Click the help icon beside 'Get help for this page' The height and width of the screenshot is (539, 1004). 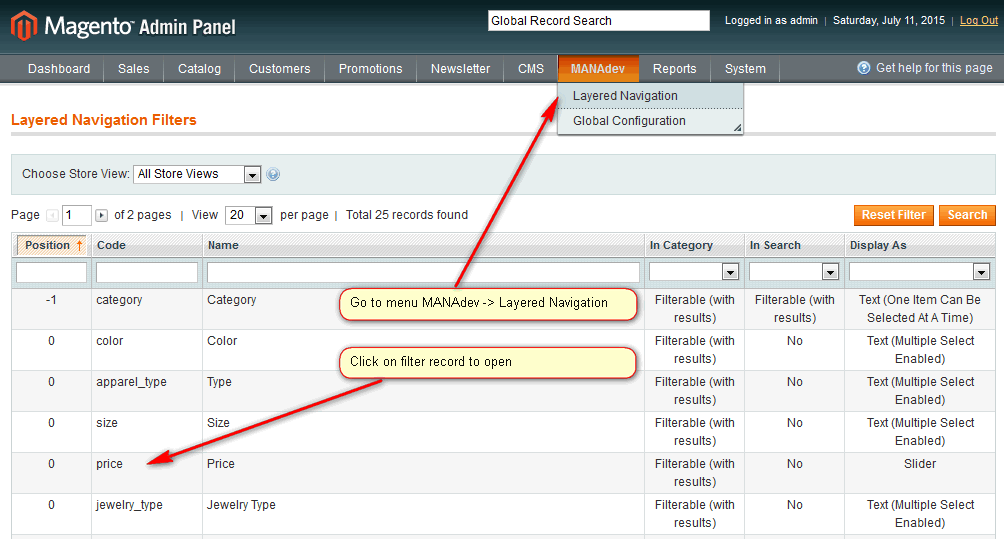[864, 68]
